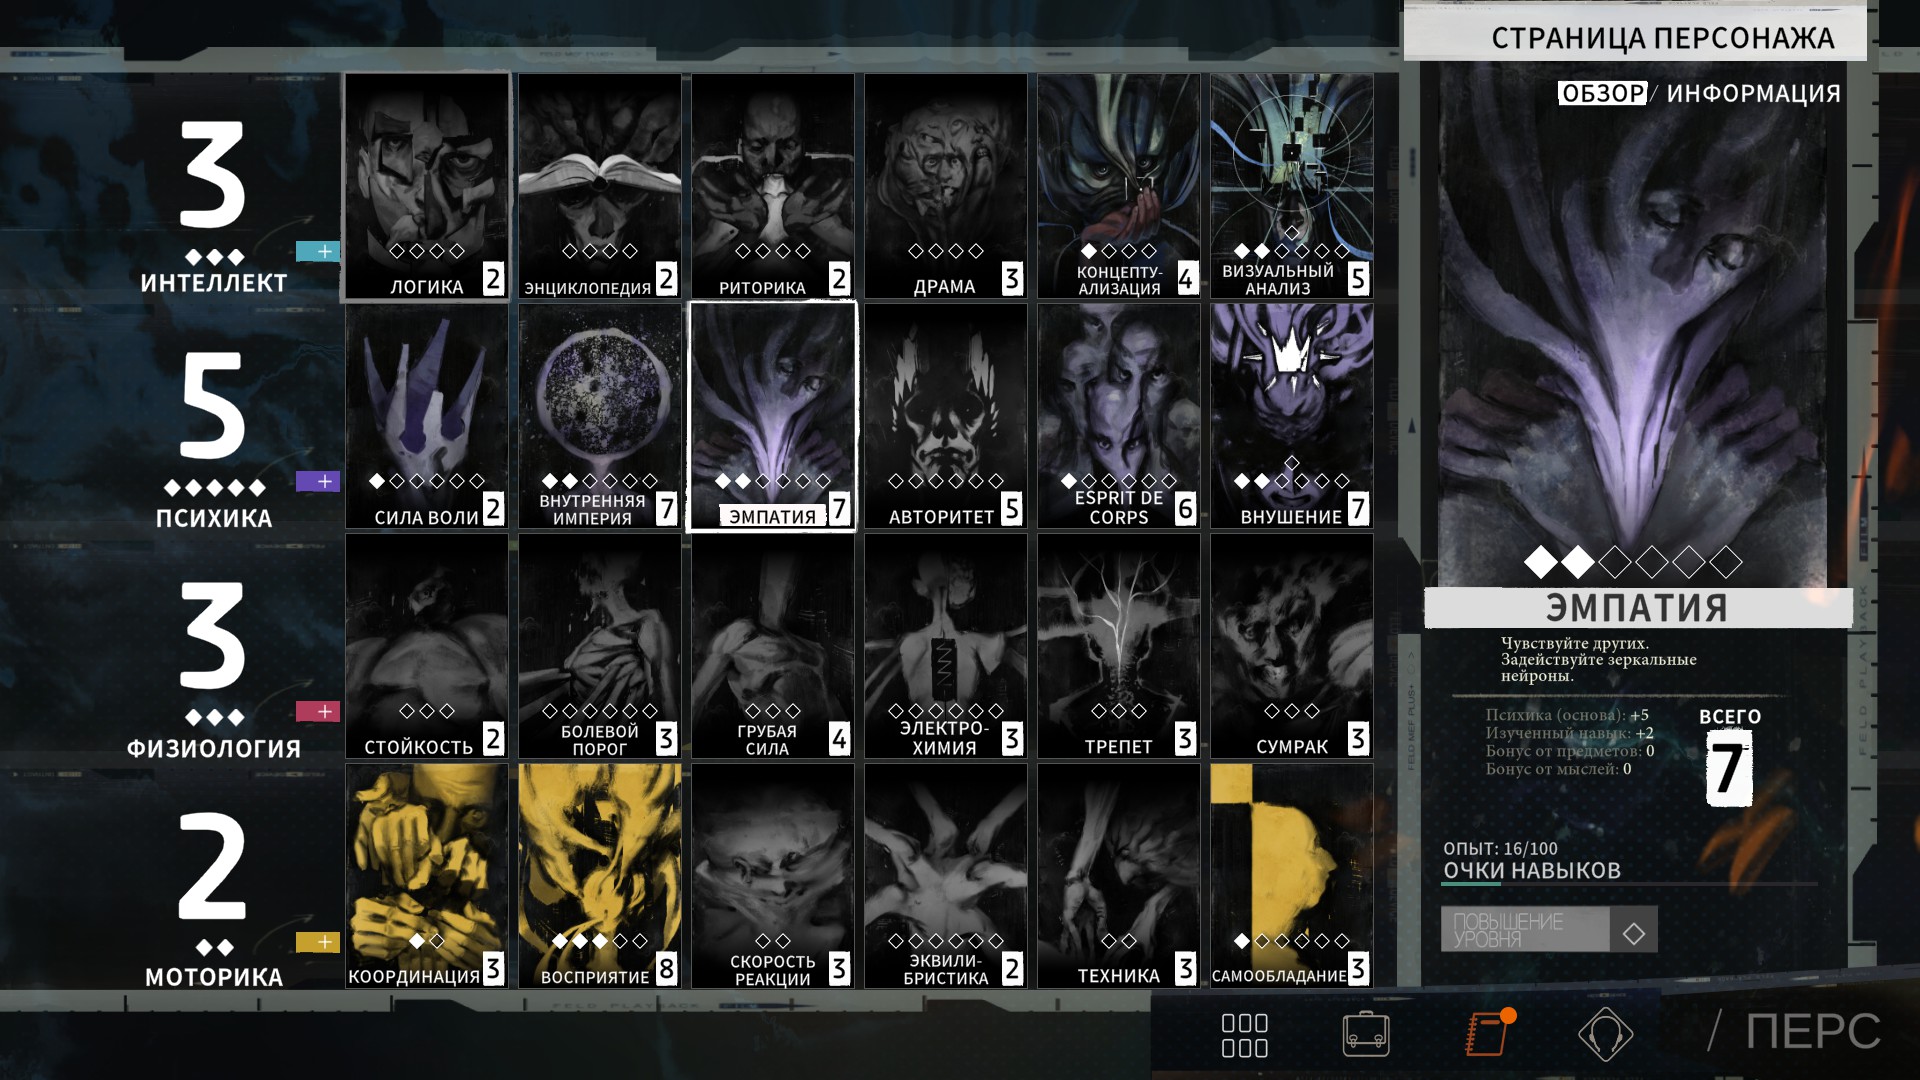Click the Эмпатия description text
The image size is (1920, 1080).
(x=1598, y=659)
